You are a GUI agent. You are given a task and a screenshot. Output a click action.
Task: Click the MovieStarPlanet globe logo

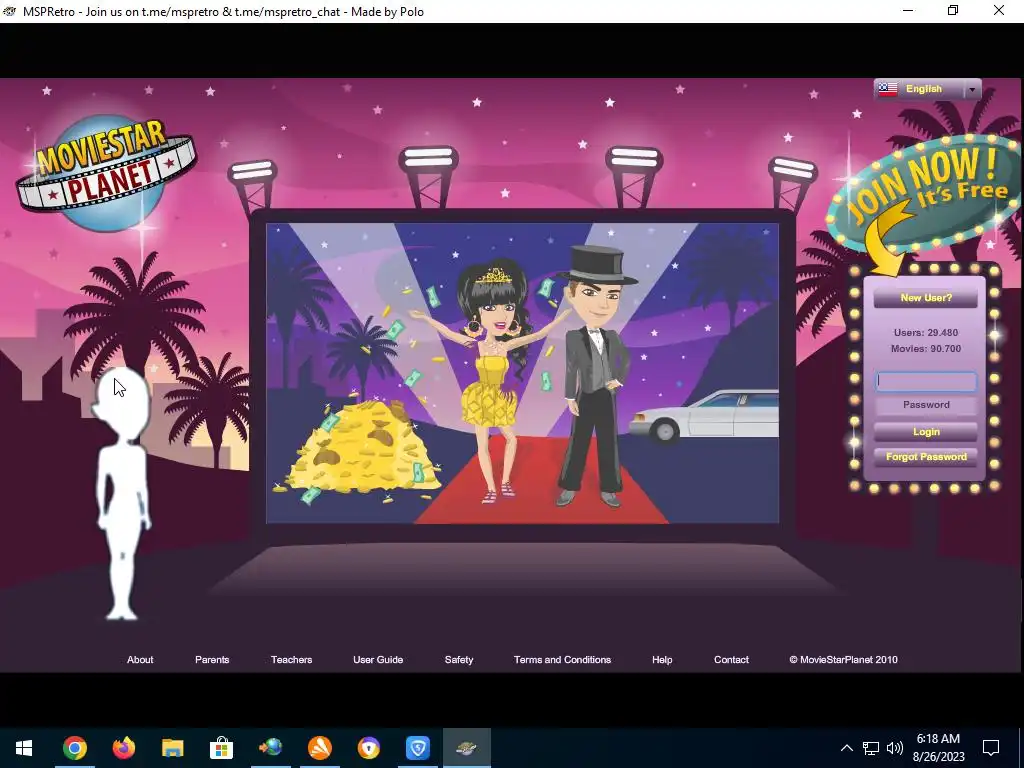tap(106, 173)
